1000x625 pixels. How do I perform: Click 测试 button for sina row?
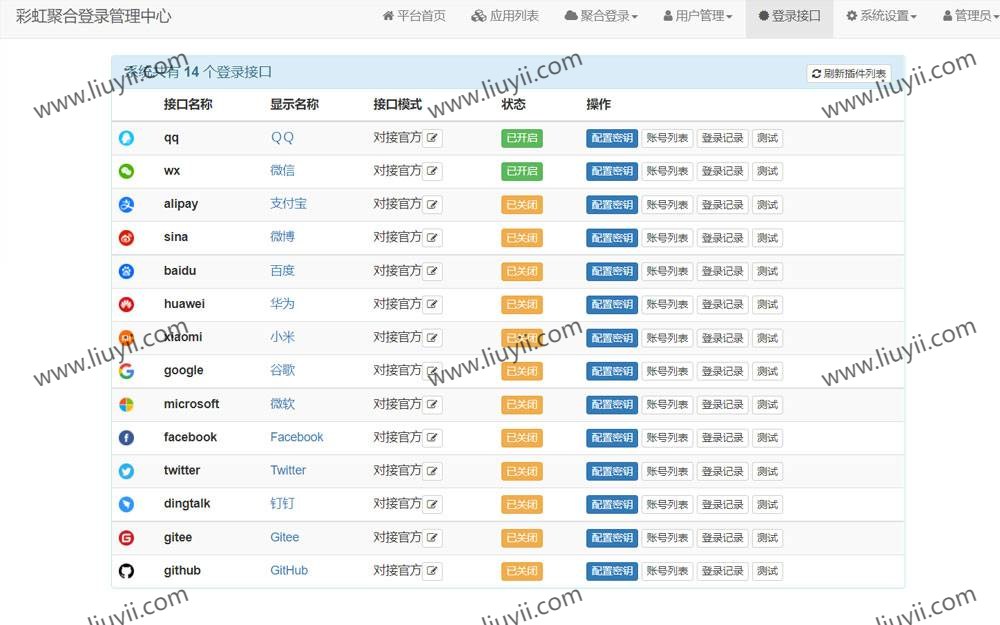click(x=767, y=238)
